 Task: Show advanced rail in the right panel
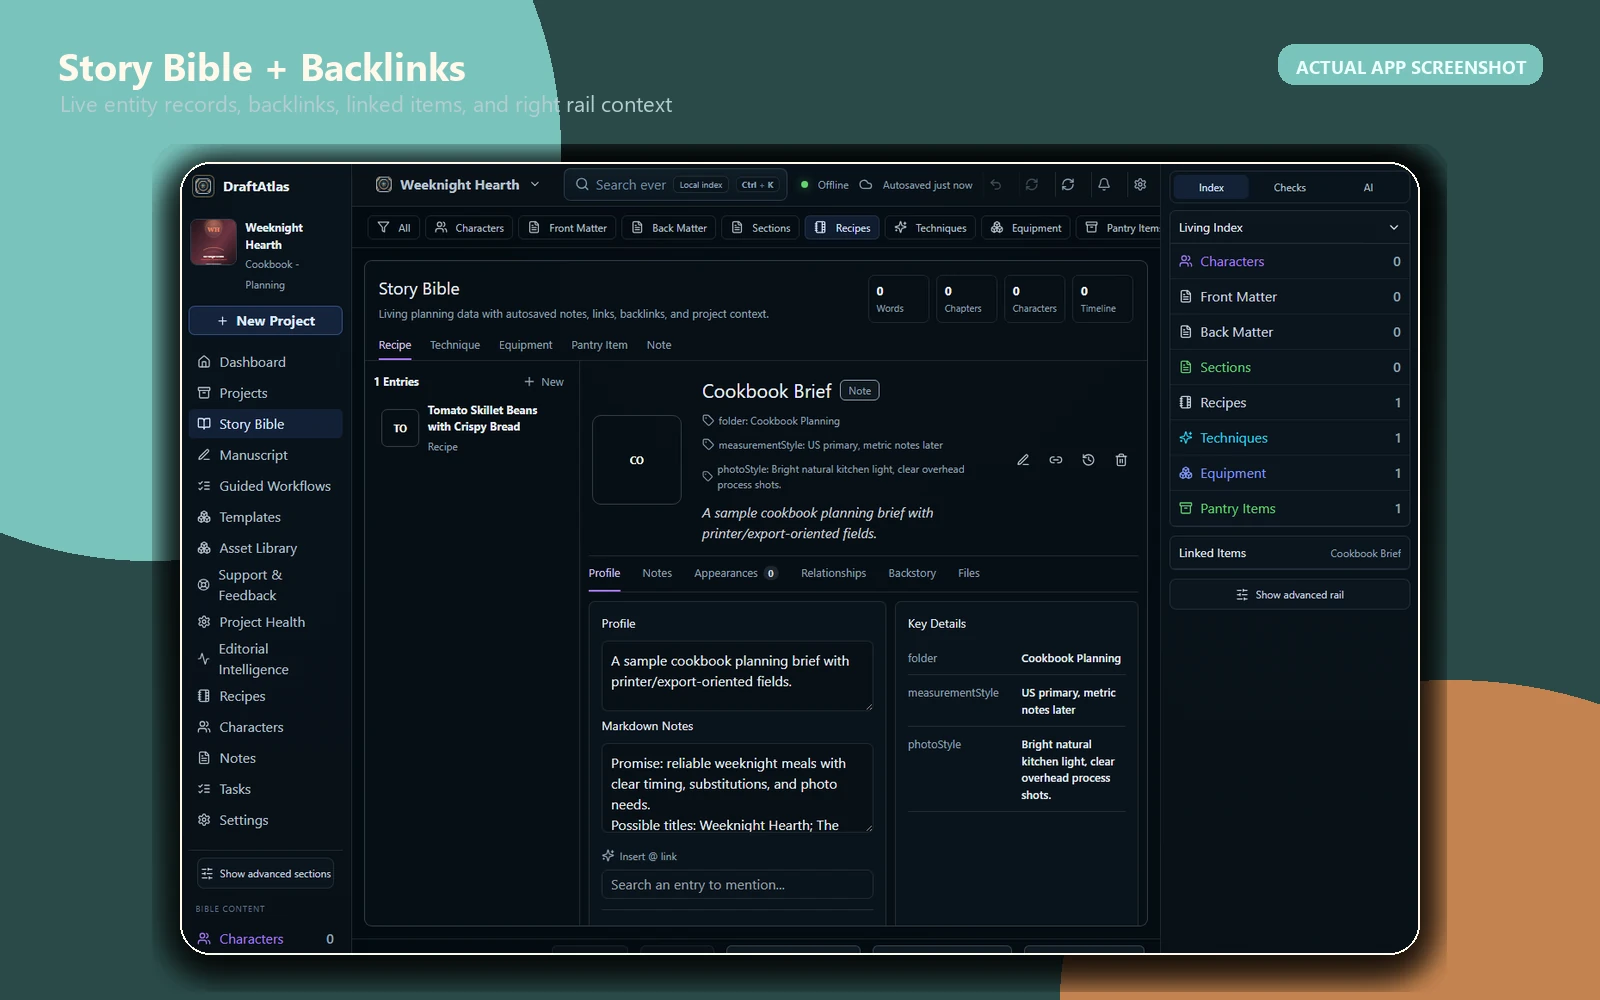[x=1290, y=595]
